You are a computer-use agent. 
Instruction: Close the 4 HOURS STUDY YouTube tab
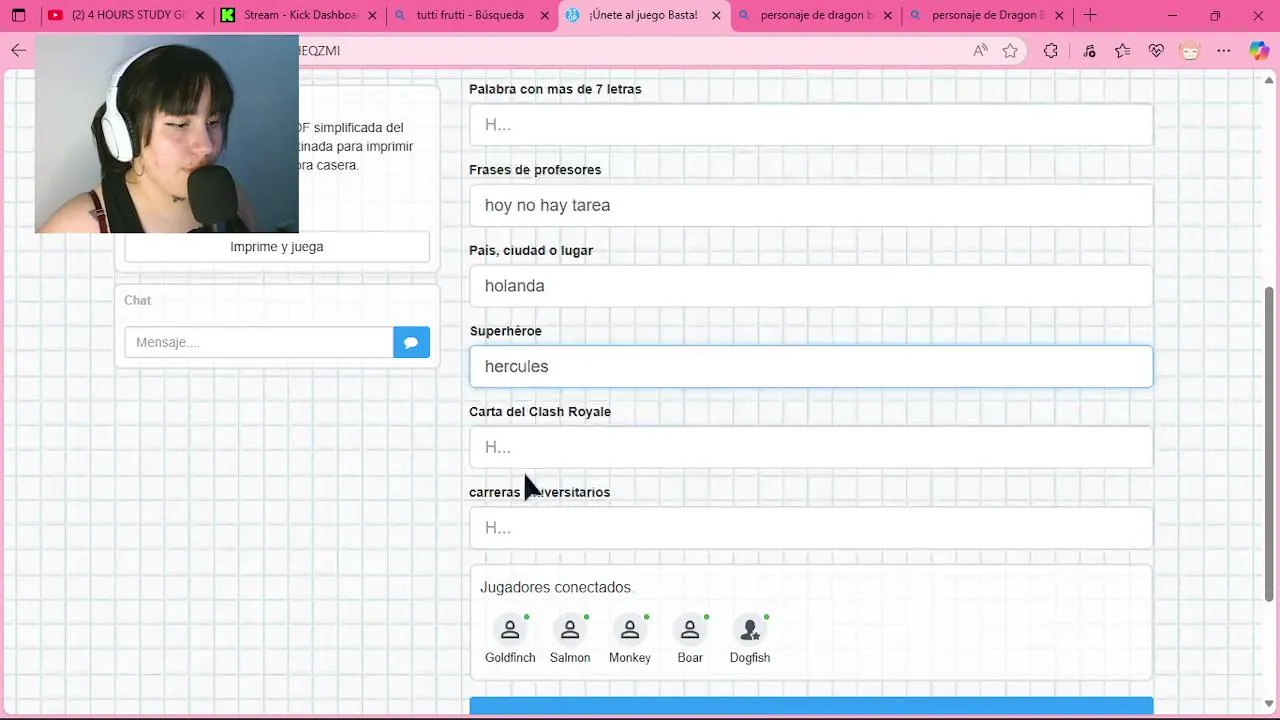click(200, 15)
